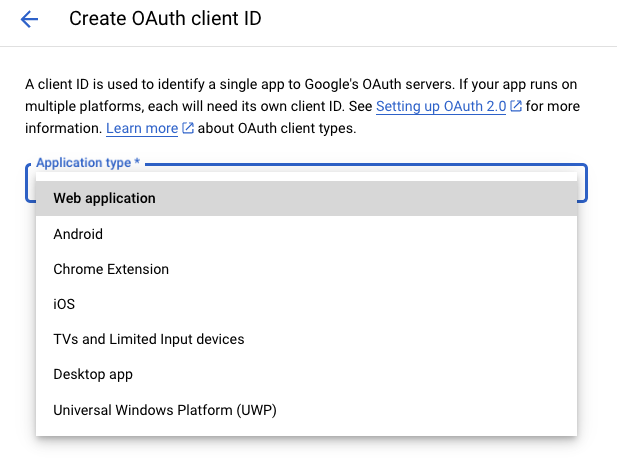Click the blank area below the options list

tap(306, 448)
